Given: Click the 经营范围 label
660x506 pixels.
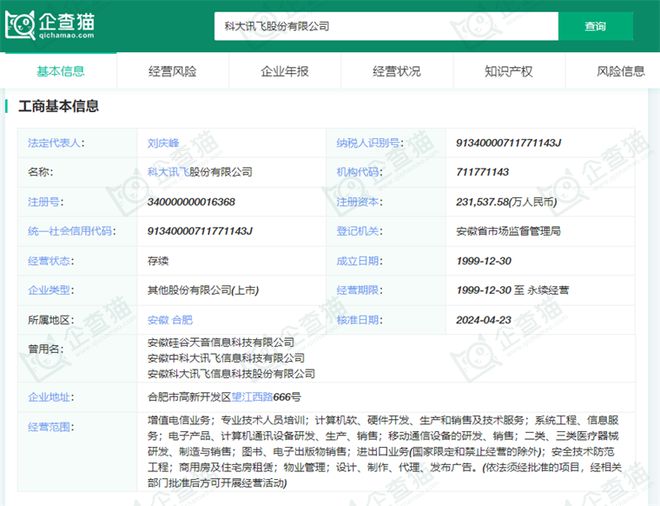Looking at the screenshot, I should click(x=51, y=427).
